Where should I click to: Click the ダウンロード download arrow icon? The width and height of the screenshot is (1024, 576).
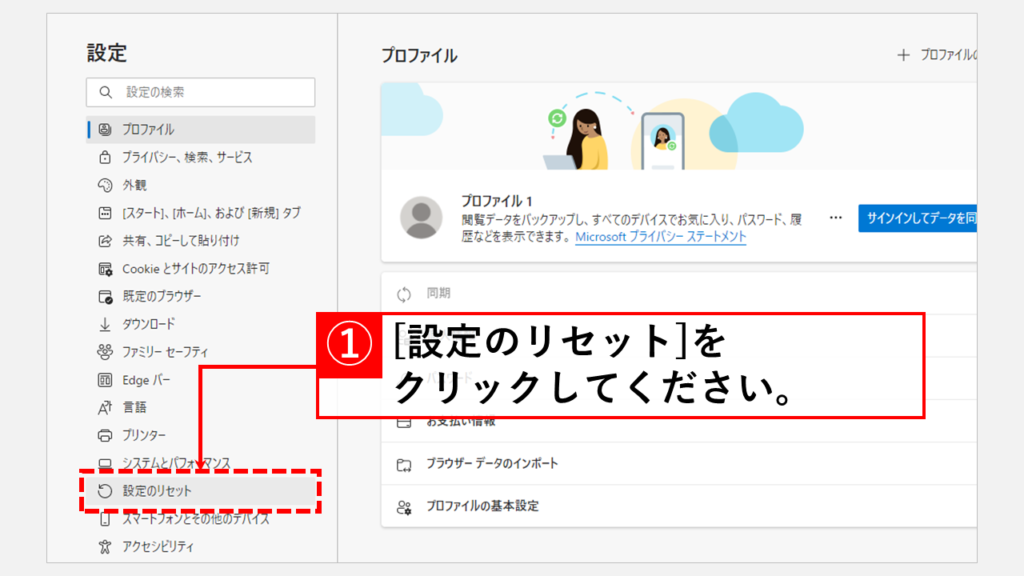[104, 324]
